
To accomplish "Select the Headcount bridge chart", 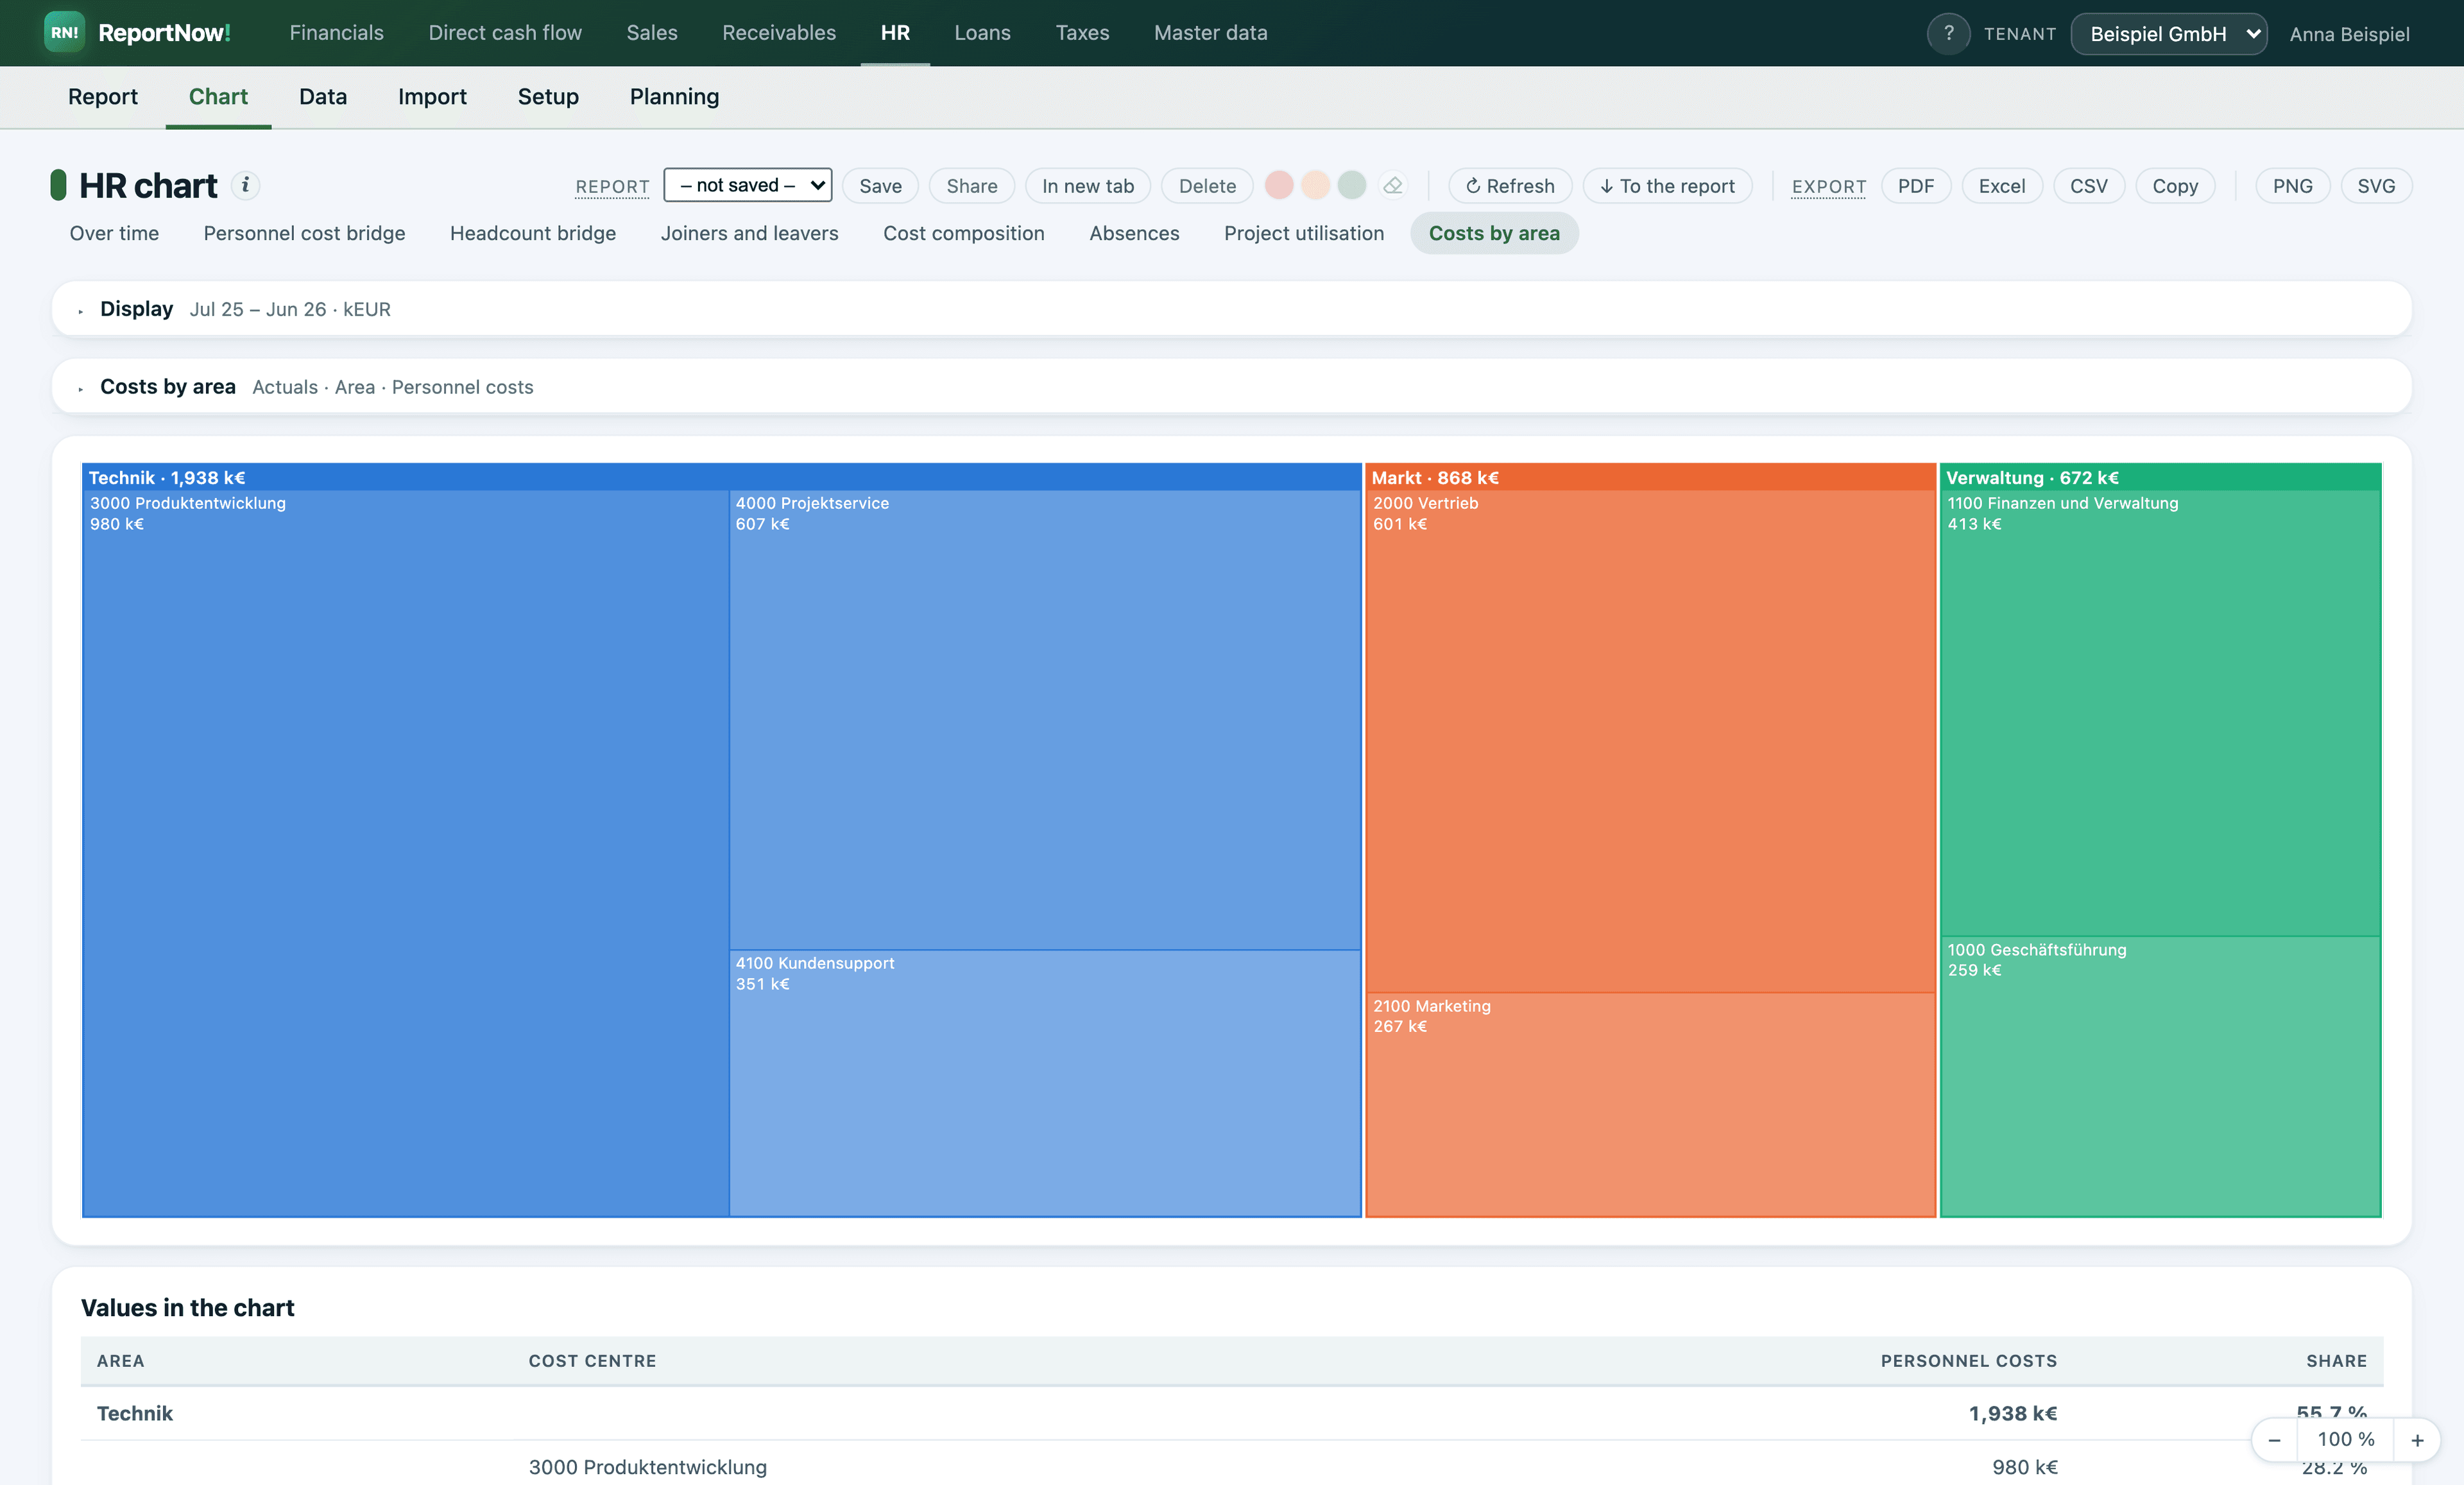I will [533, 233].
